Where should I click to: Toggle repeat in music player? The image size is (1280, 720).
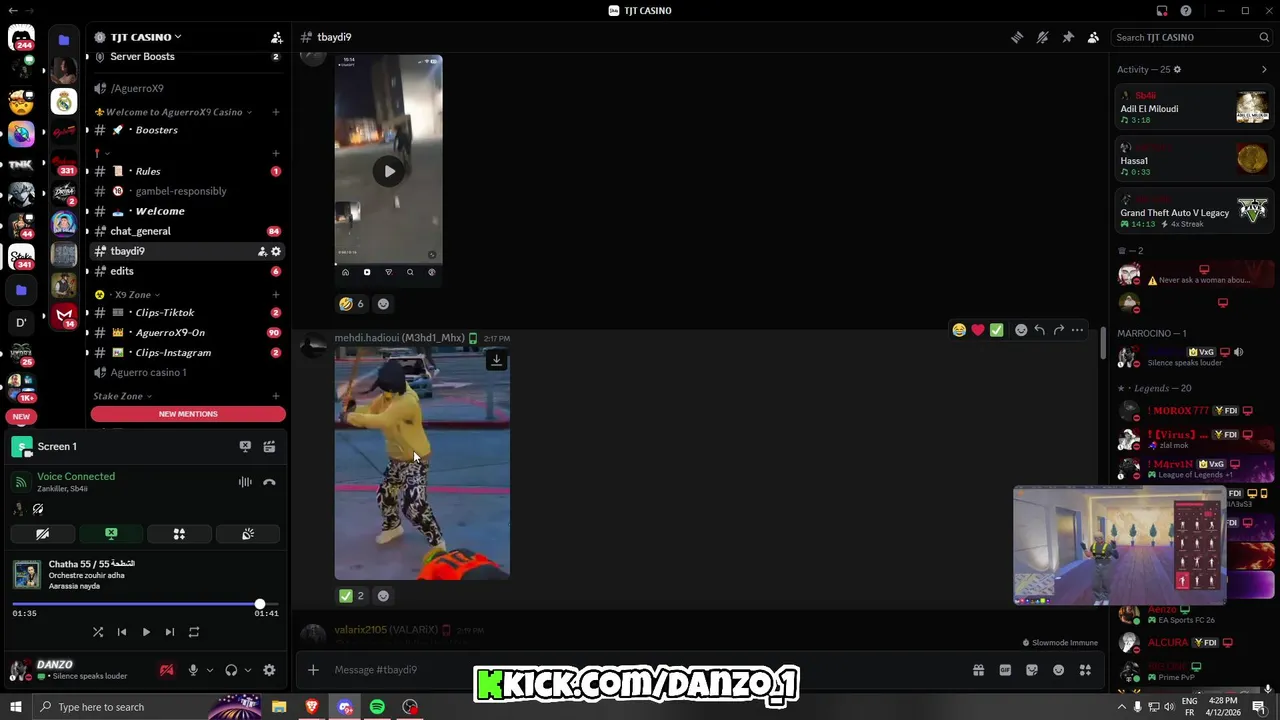[x=194, y=632]
